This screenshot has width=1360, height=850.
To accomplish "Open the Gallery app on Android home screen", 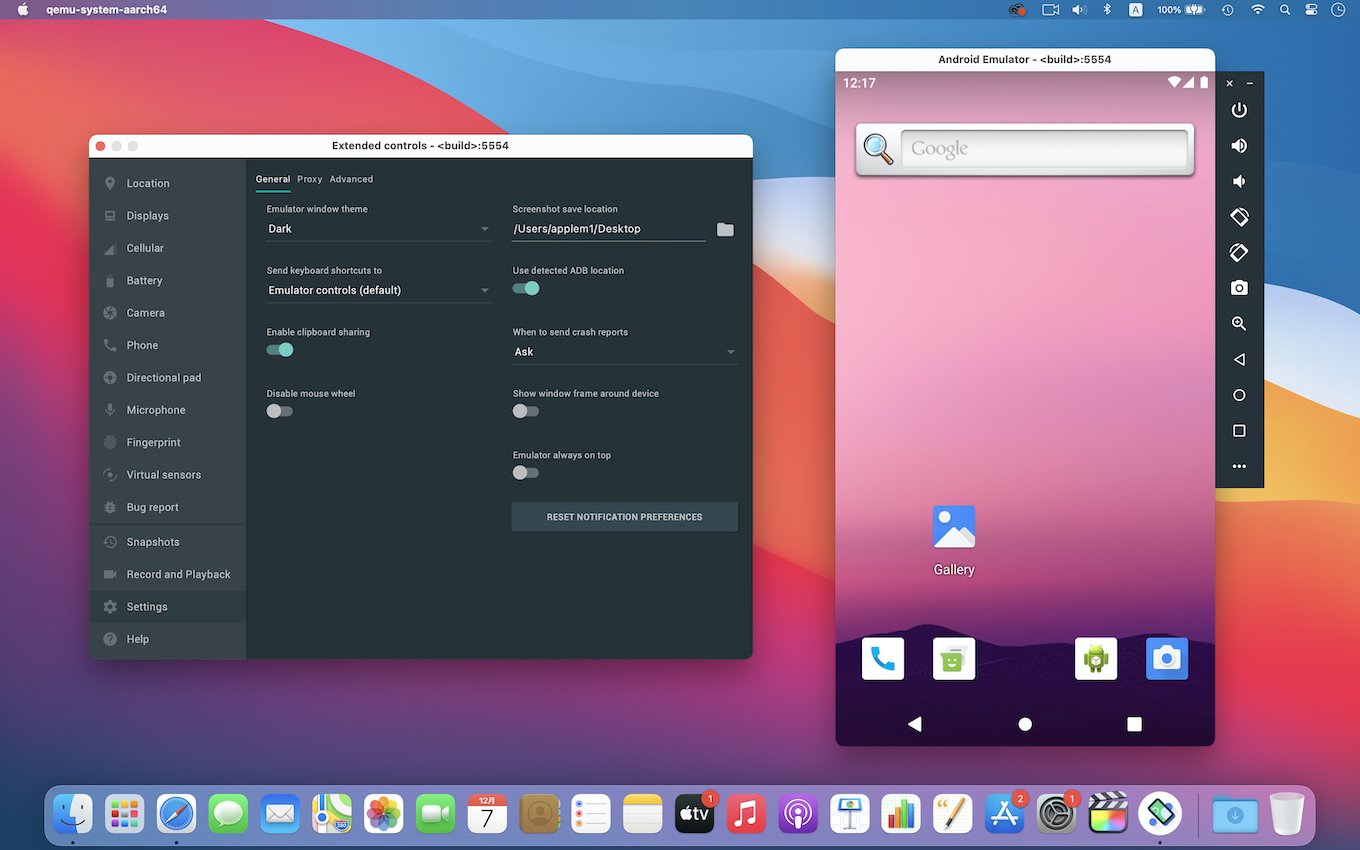I will click(x=953, y=528).
